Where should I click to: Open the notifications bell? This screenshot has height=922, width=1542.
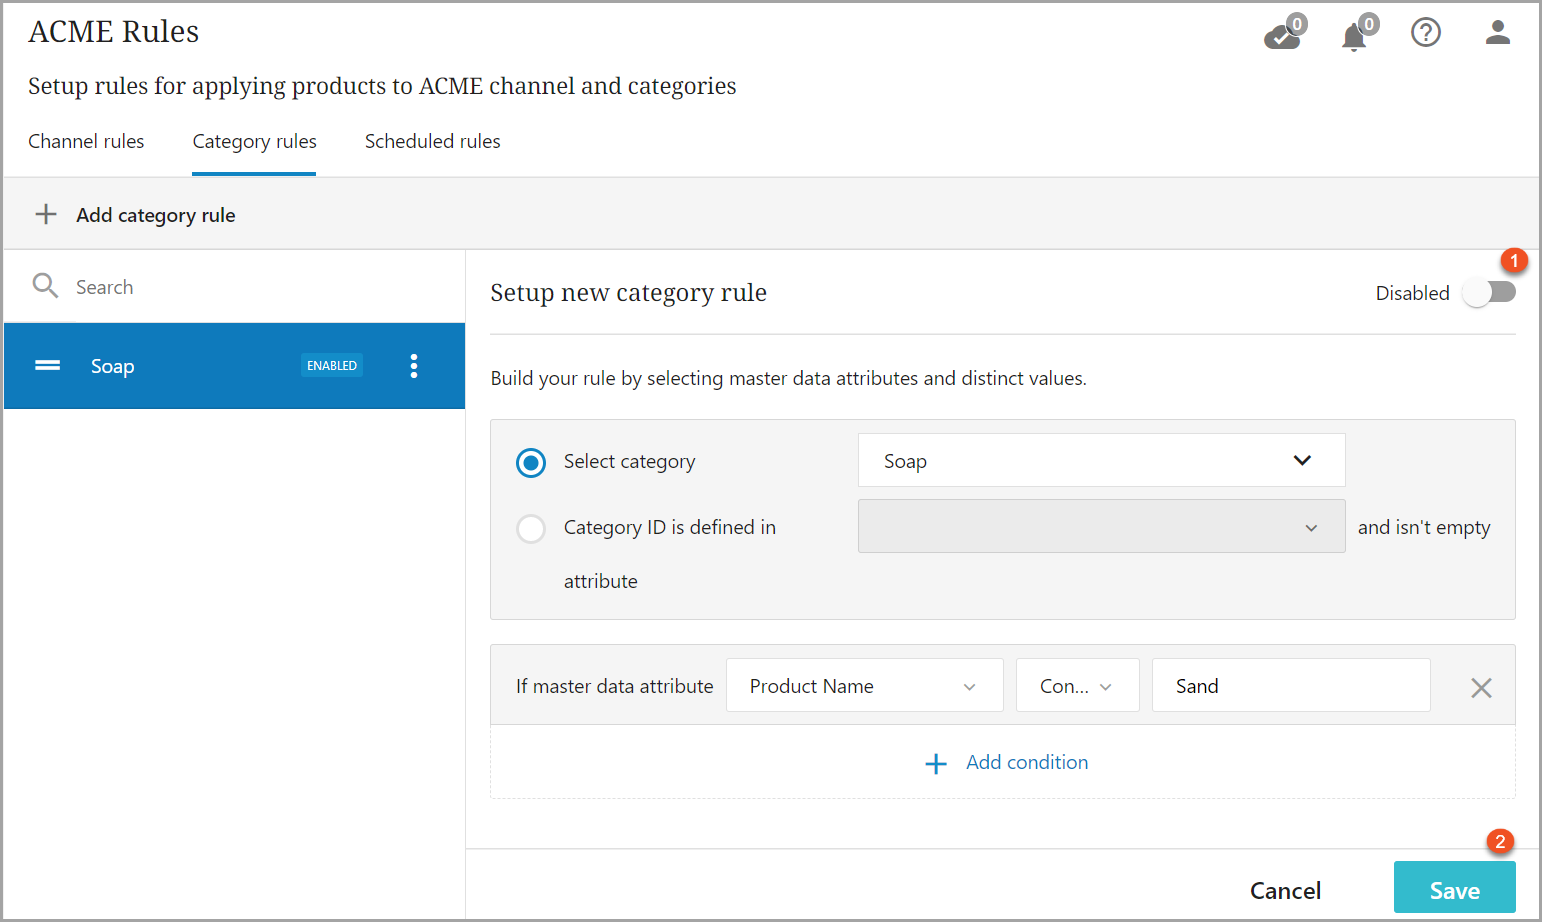tap(1354, 37)
